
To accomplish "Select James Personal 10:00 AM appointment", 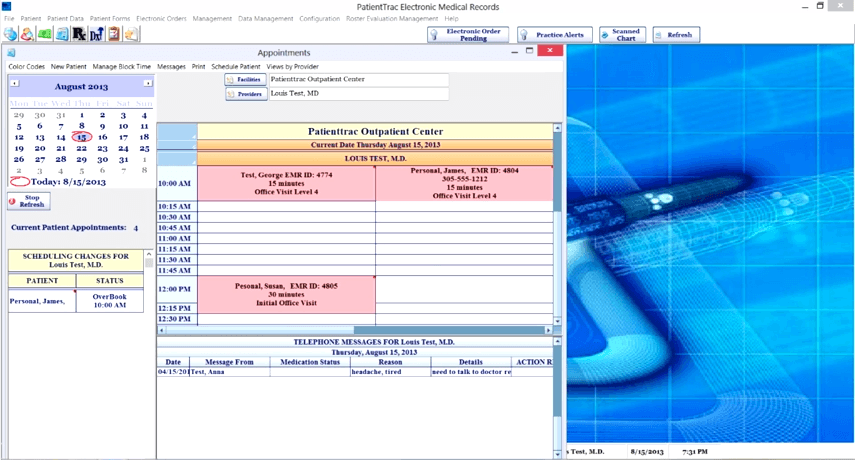I will (x=465, y=183).
